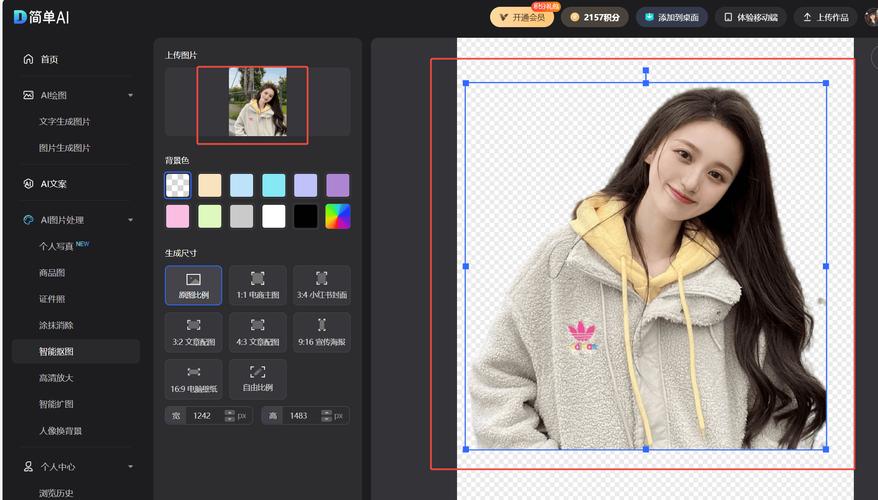Screen dimensions: 878x500
Task: Open the 高清放大 tool
Action: click(x=56, y=378)
